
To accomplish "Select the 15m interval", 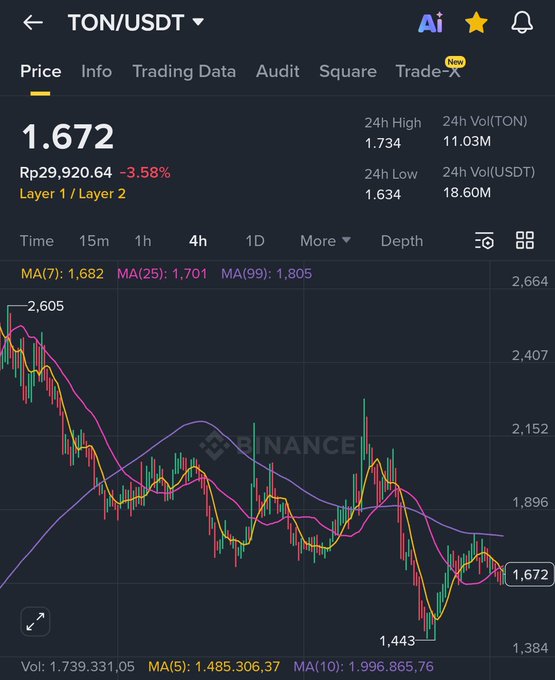I will [x=94, y=241].
